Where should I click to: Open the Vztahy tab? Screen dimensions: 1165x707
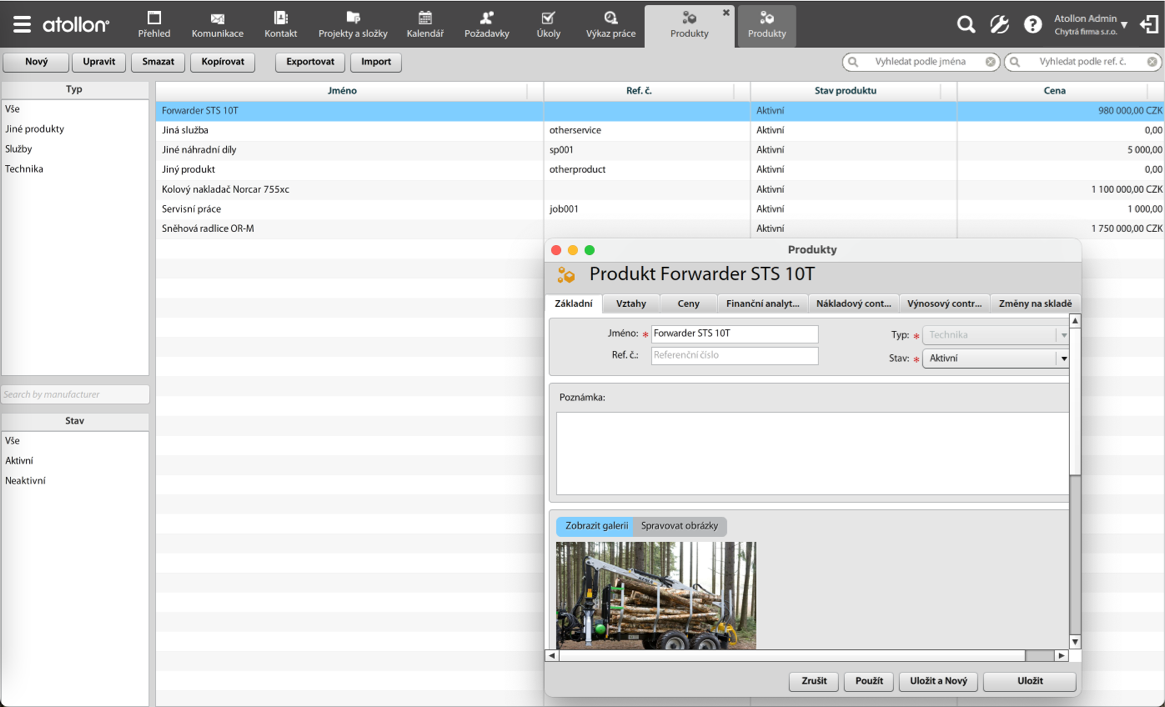coord(631,304)
